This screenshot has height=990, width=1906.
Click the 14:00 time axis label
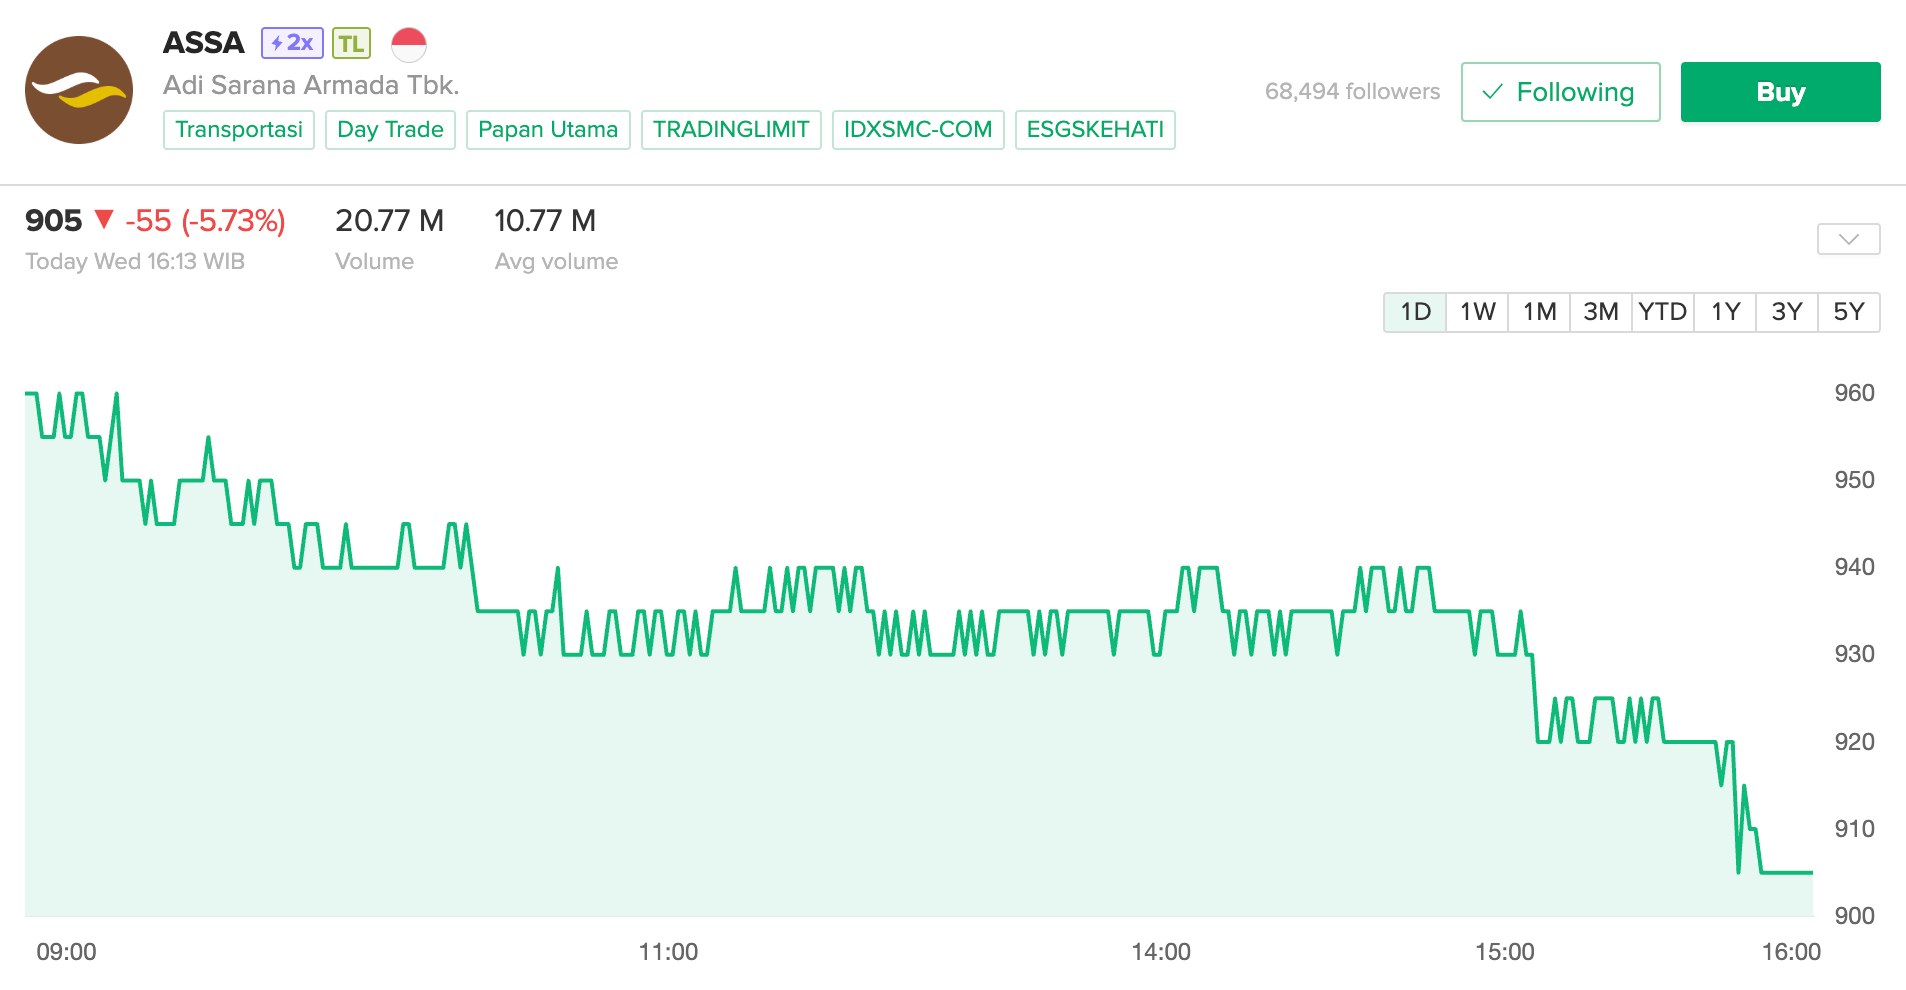(1161, 952)
